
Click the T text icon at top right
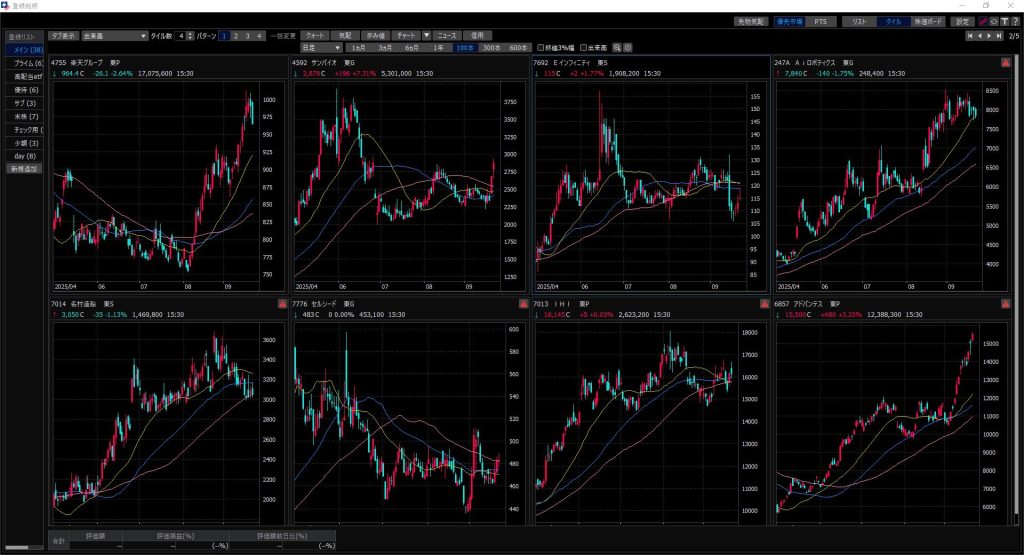tap(1003, 21)
